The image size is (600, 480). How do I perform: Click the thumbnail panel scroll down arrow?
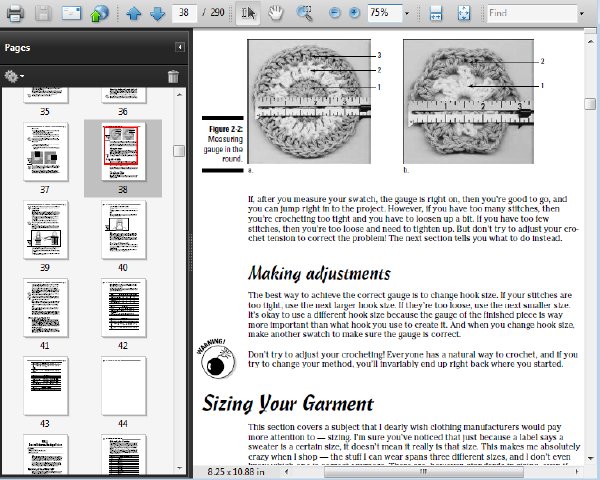pos(179,468)
